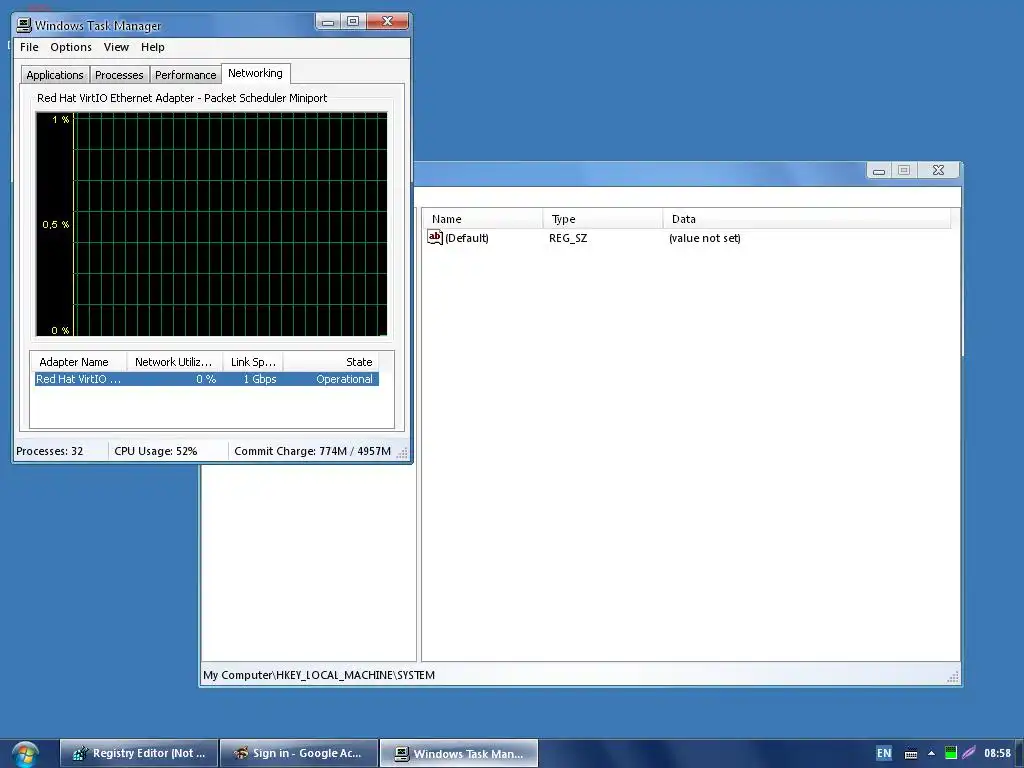Open the Options menu in Task Manager
The height and width of the screenshot is (768, 1024).
click(x=71, y=47)
